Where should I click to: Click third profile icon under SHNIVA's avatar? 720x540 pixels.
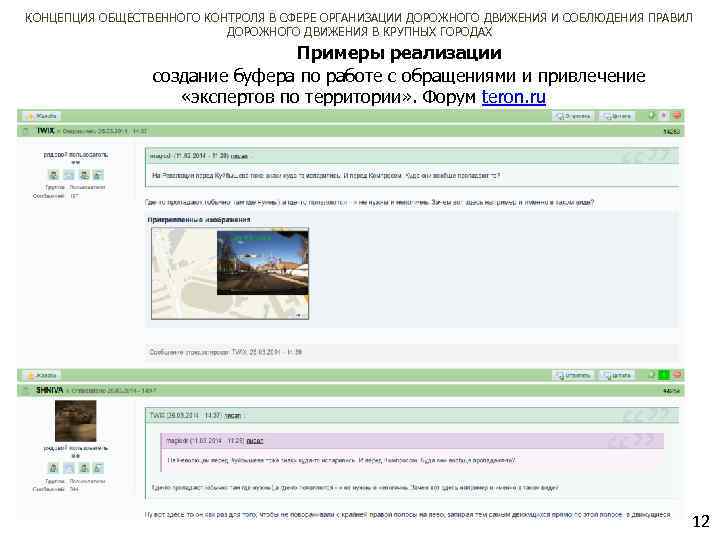pyautogui.click(x=84, y=468)
